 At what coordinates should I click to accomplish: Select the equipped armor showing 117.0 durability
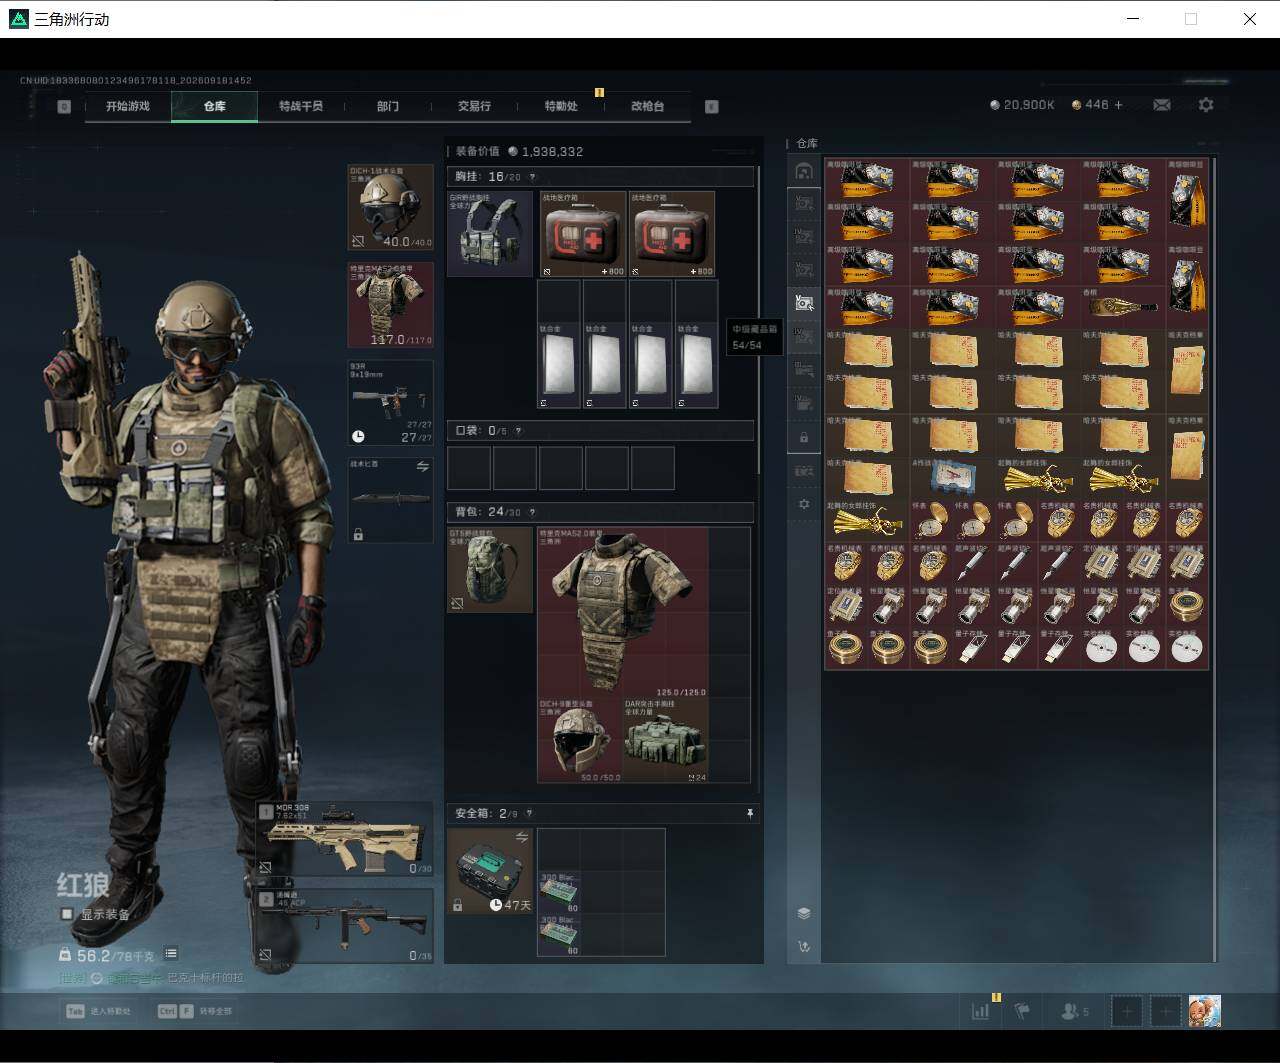pos(391,305)
